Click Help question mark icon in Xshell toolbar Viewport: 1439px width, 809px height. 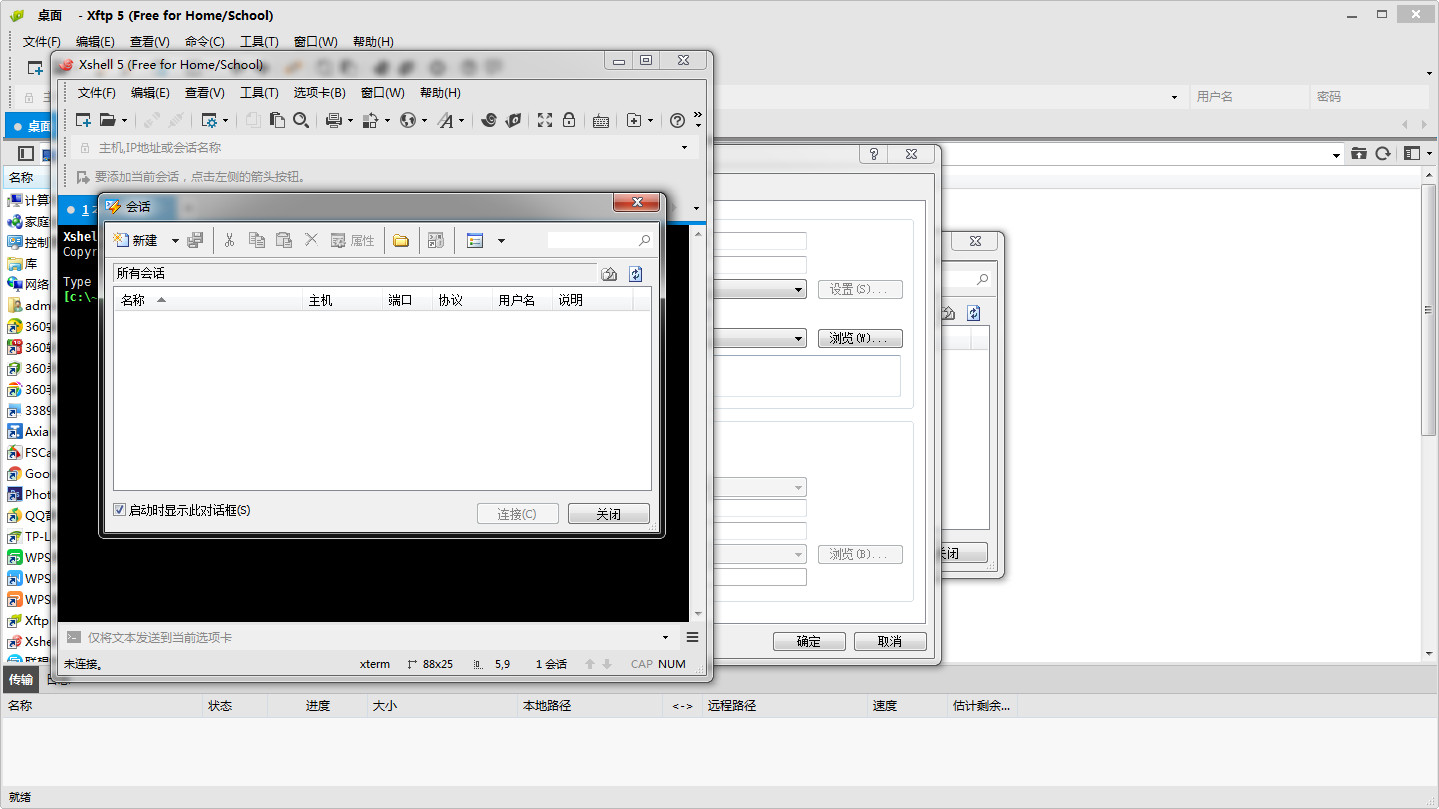pyautogui.click(x=677, y=120)
